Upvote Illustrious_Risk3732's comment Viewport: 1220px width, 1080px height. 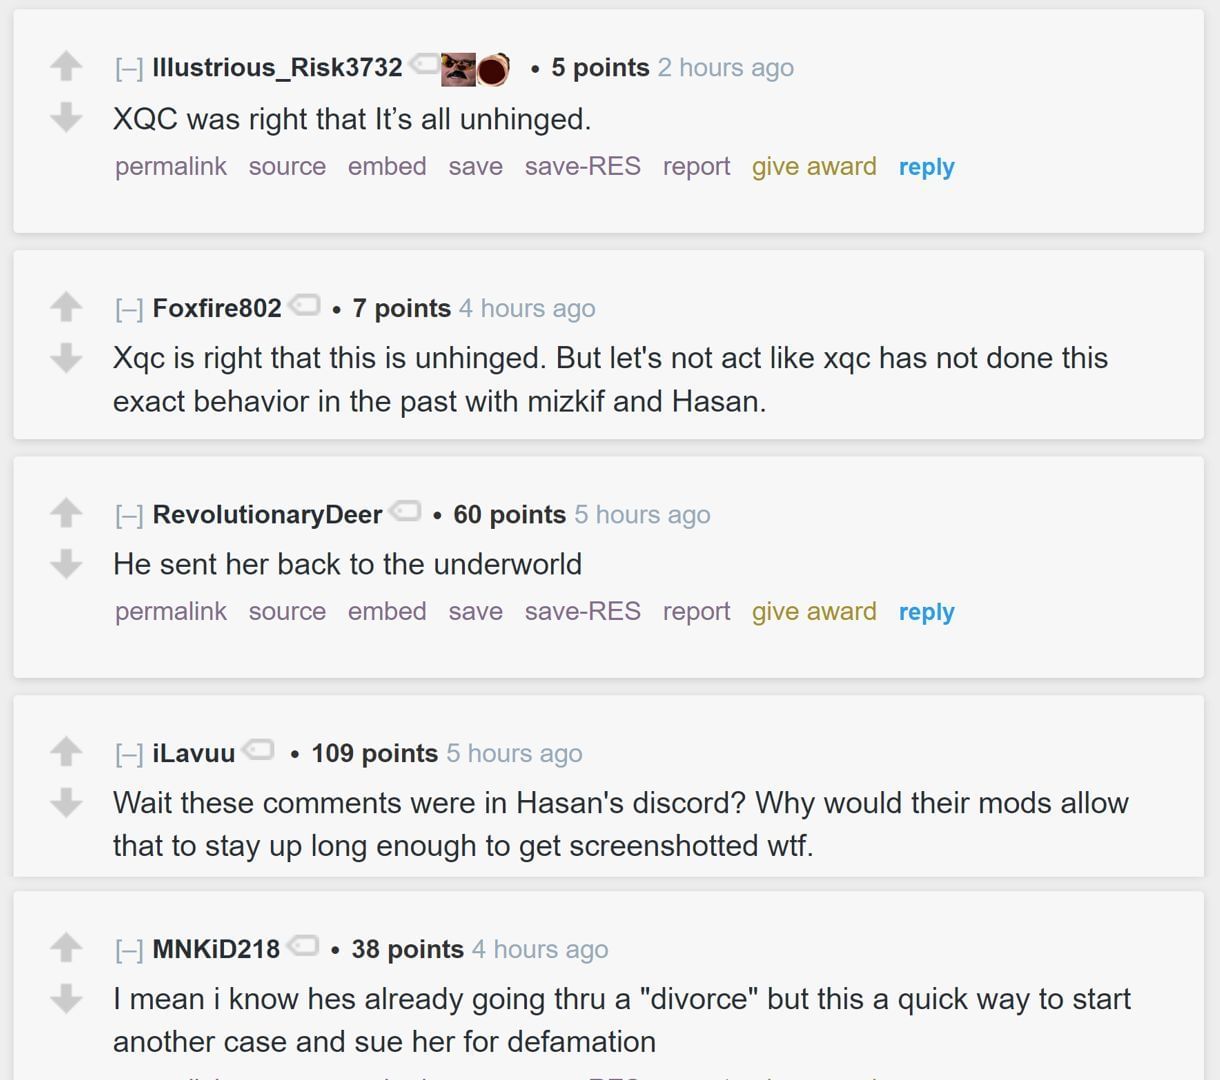point(66,66)
